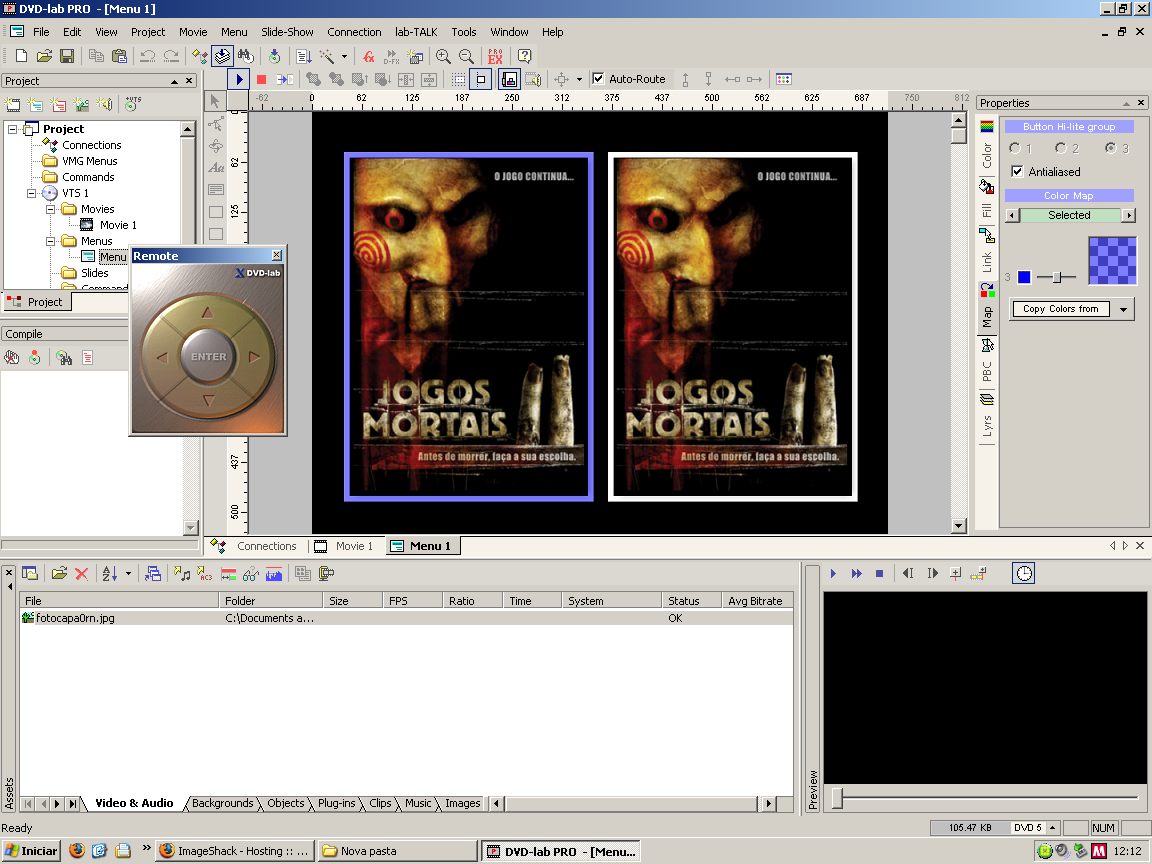Click the Zoom out magnifier icon
The image size is (1152, 864).
coord(466,56)
